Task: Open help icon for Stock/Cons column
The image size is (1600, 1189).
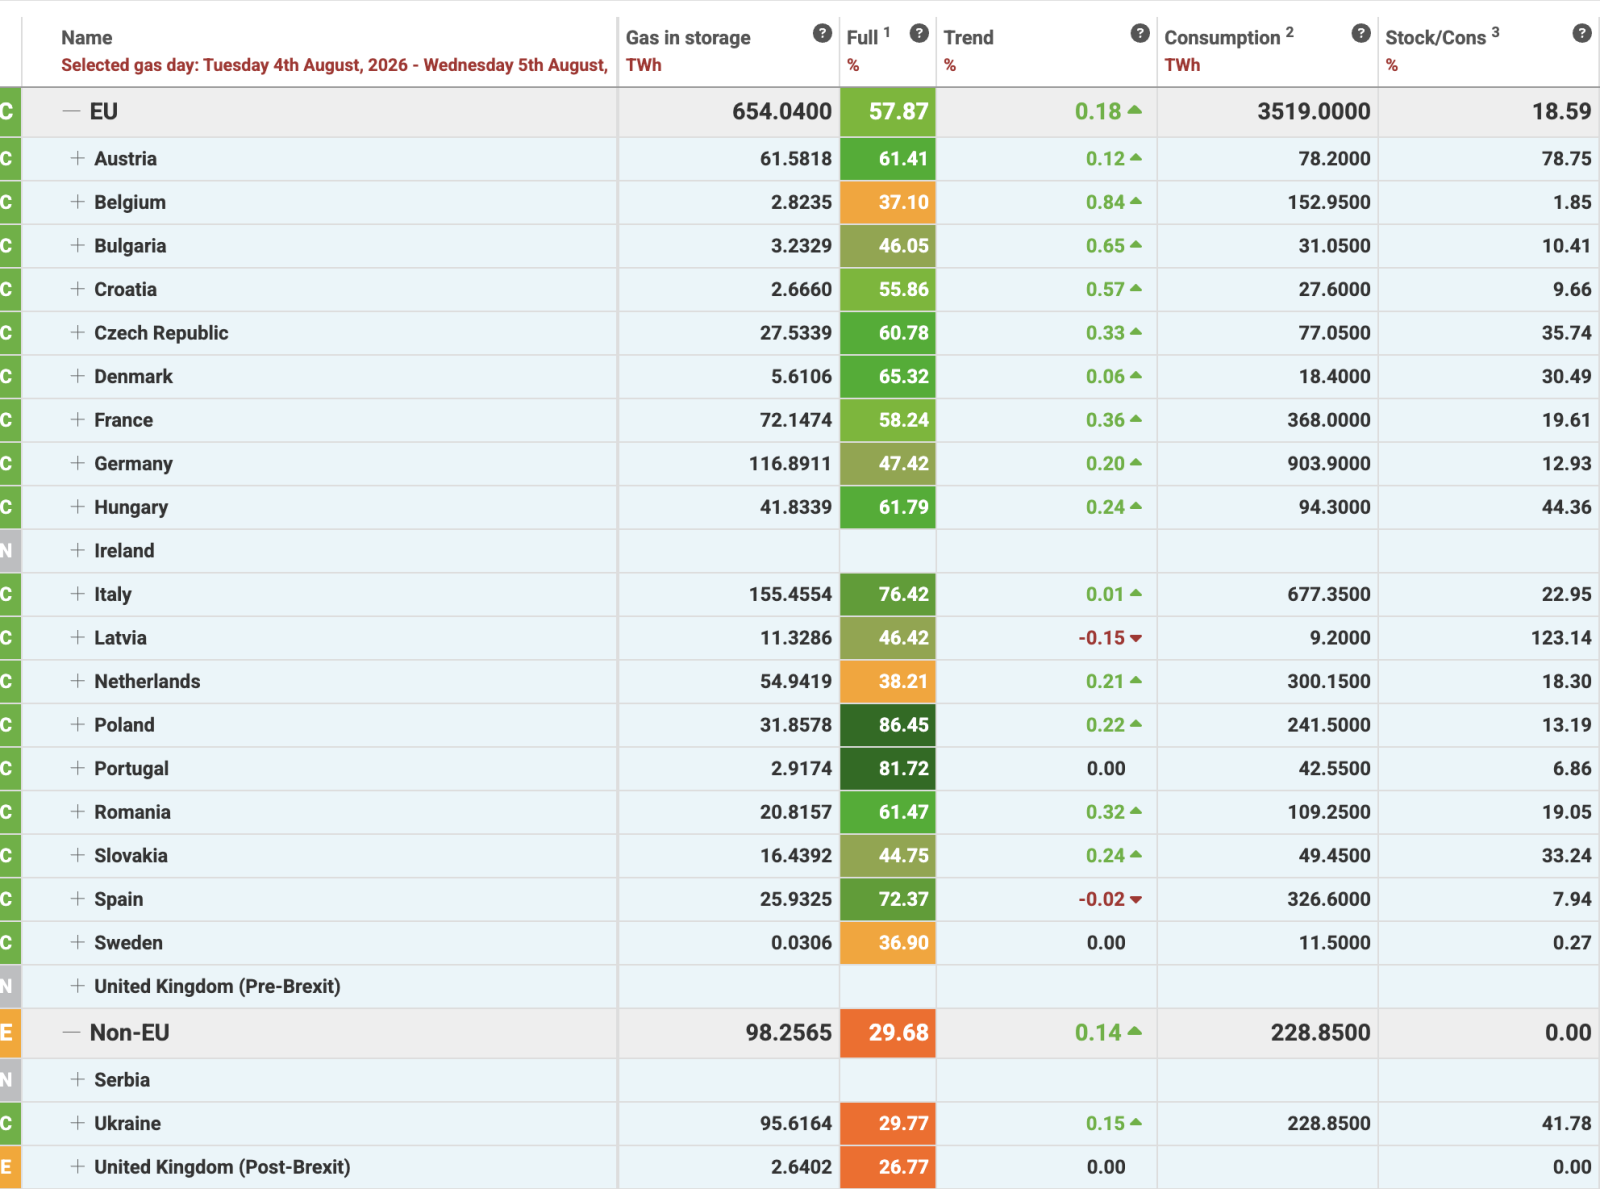Action: pyautogui.click(x=1582, y=33)
